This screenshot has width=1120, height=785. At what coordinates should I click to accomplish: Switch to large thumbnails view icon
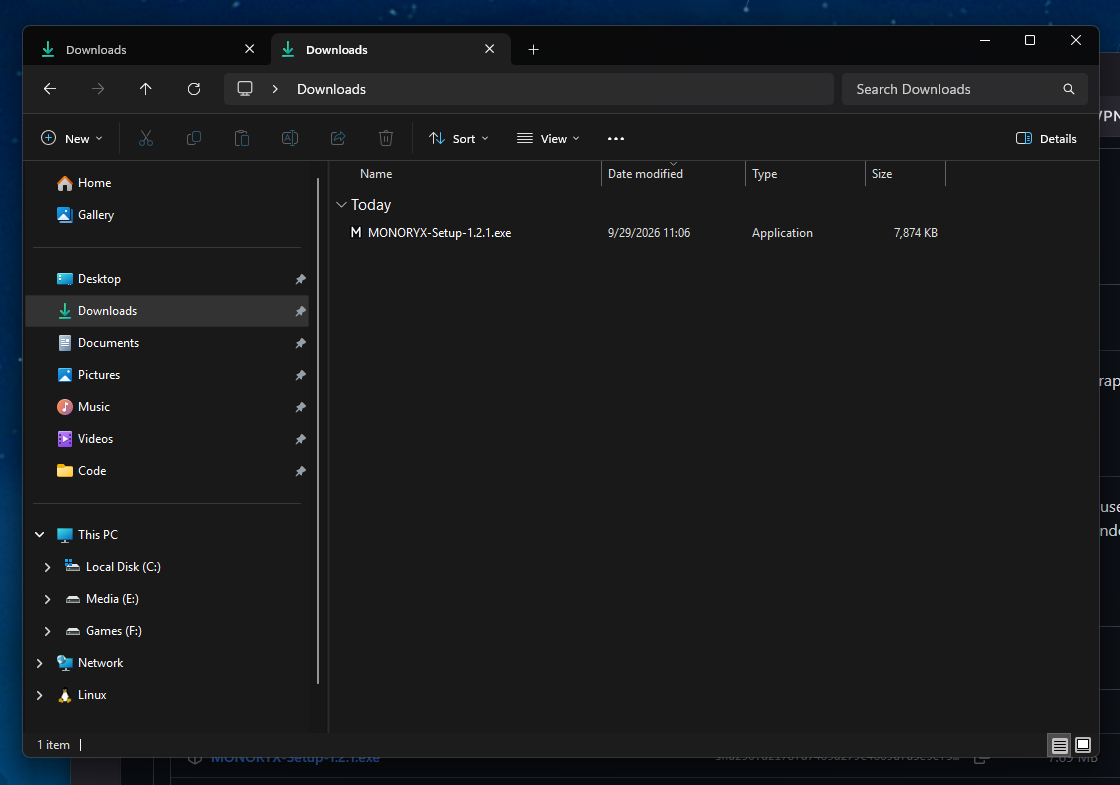(1083, 745)
